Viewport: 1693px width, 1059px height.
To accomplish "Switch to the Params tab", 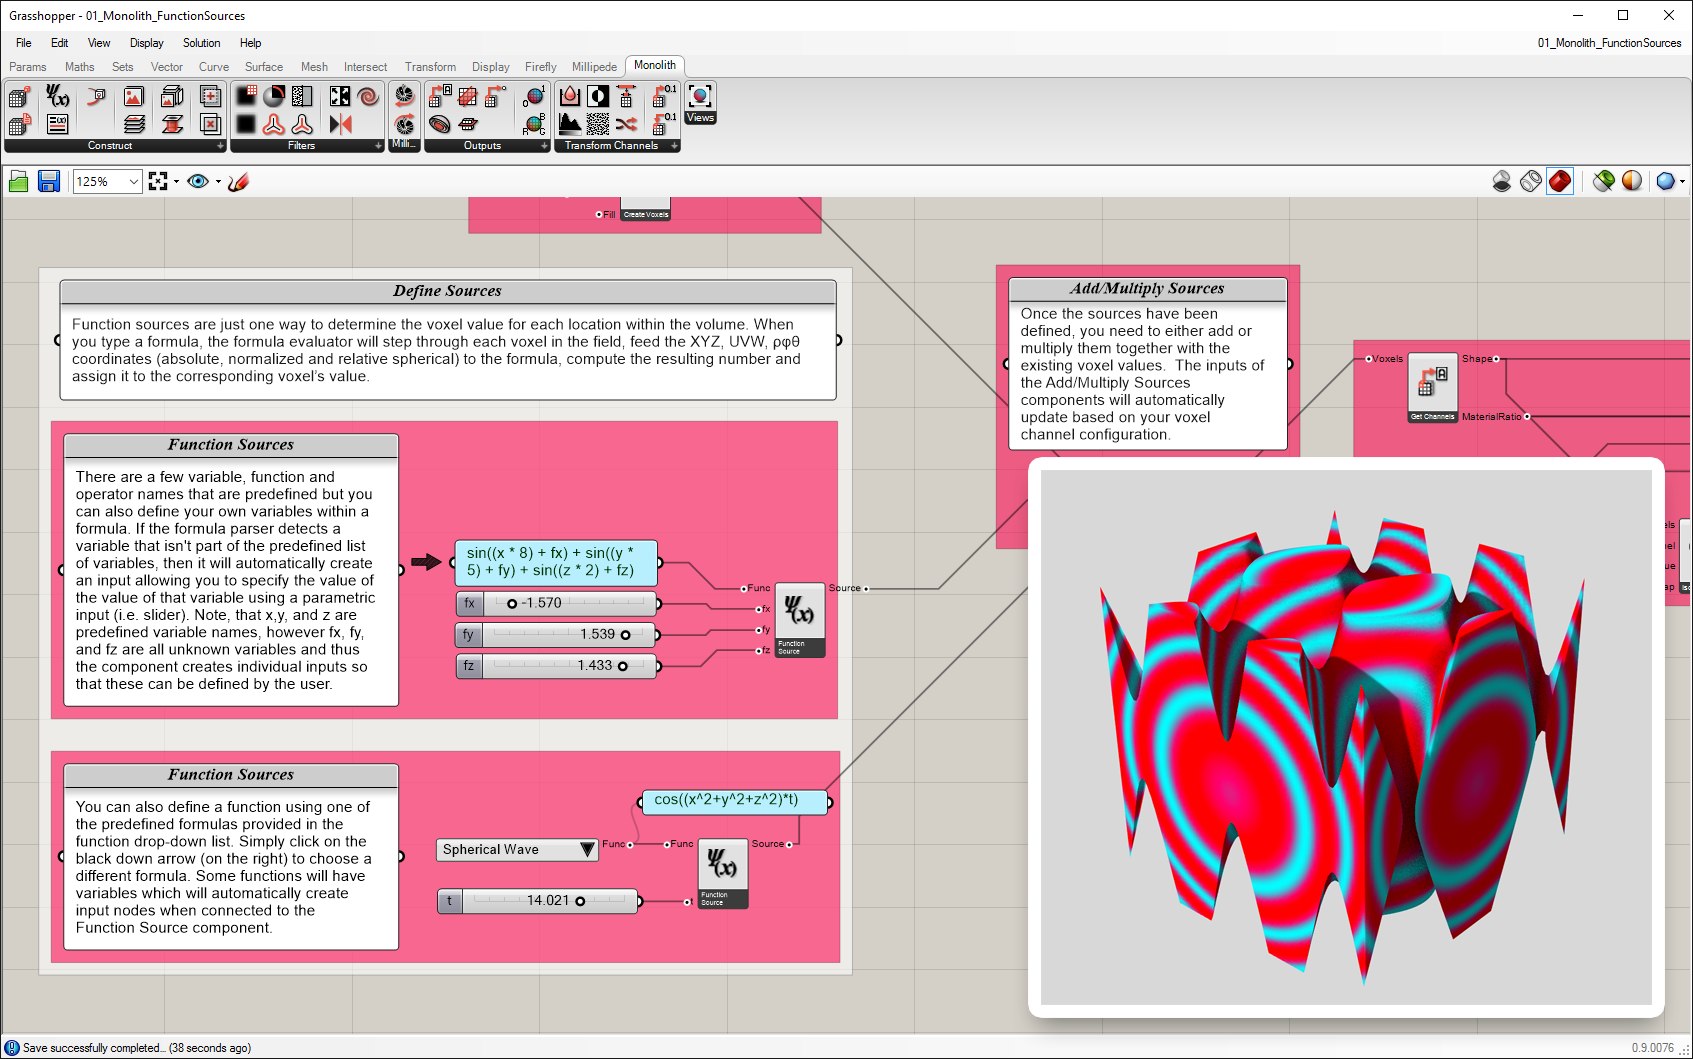I will (x=28, y=67).
